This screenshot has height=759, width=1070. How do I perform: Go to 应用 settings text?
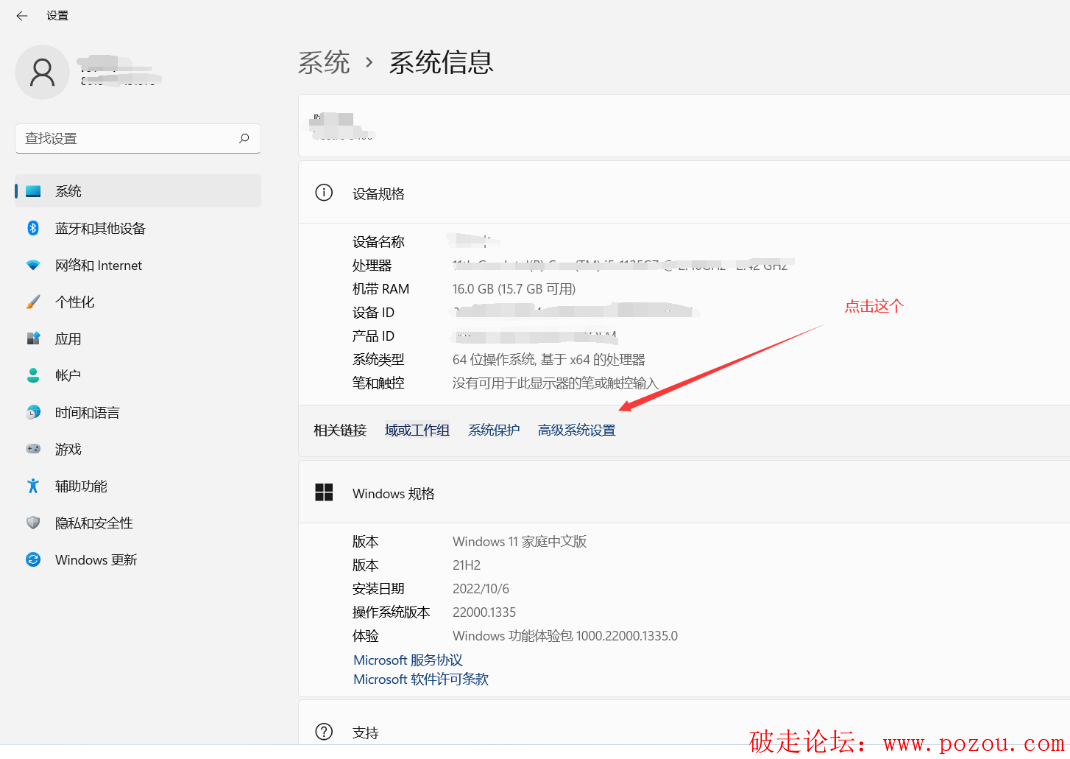(x=68, y=339)
